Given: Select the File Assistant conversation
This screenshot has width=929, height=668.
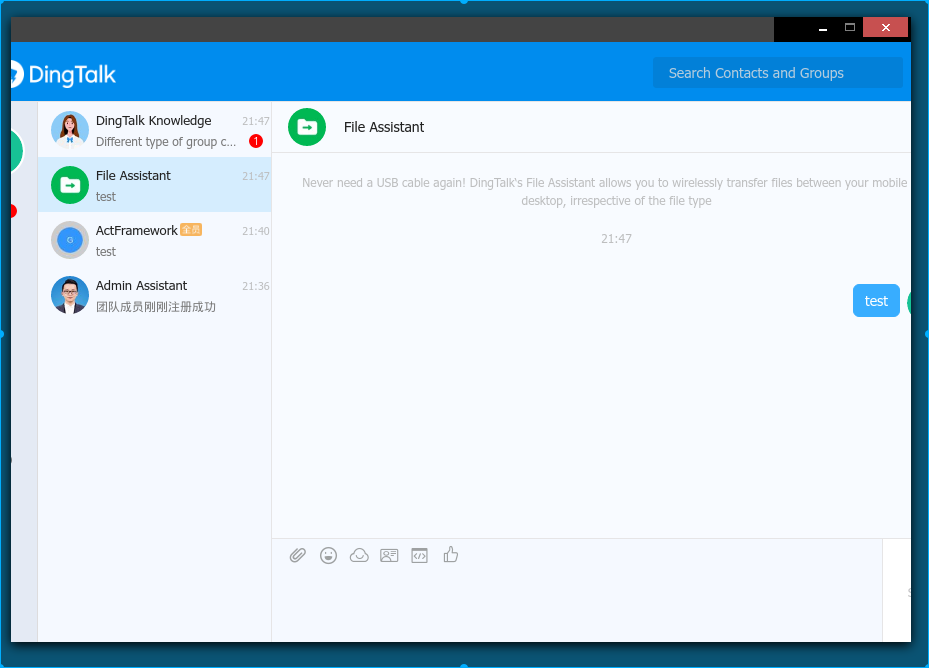Looking at the screenshot, I should 155,185.
